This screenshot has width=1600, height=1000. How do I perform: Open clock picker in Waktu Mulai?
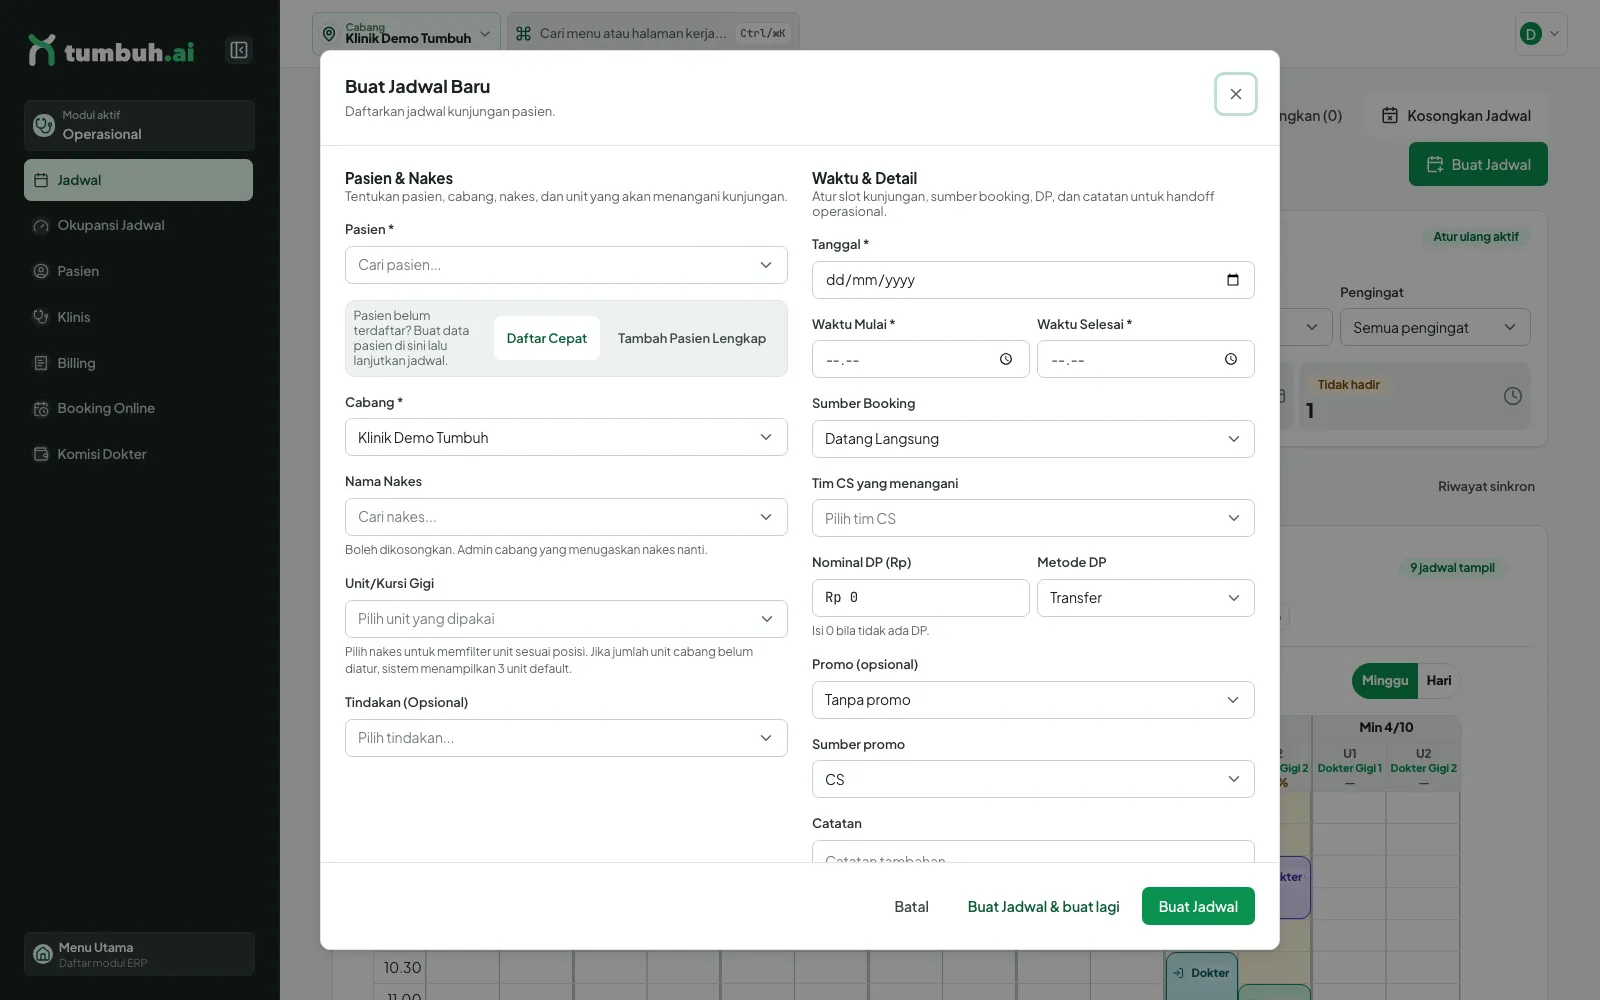(1006, 359)
